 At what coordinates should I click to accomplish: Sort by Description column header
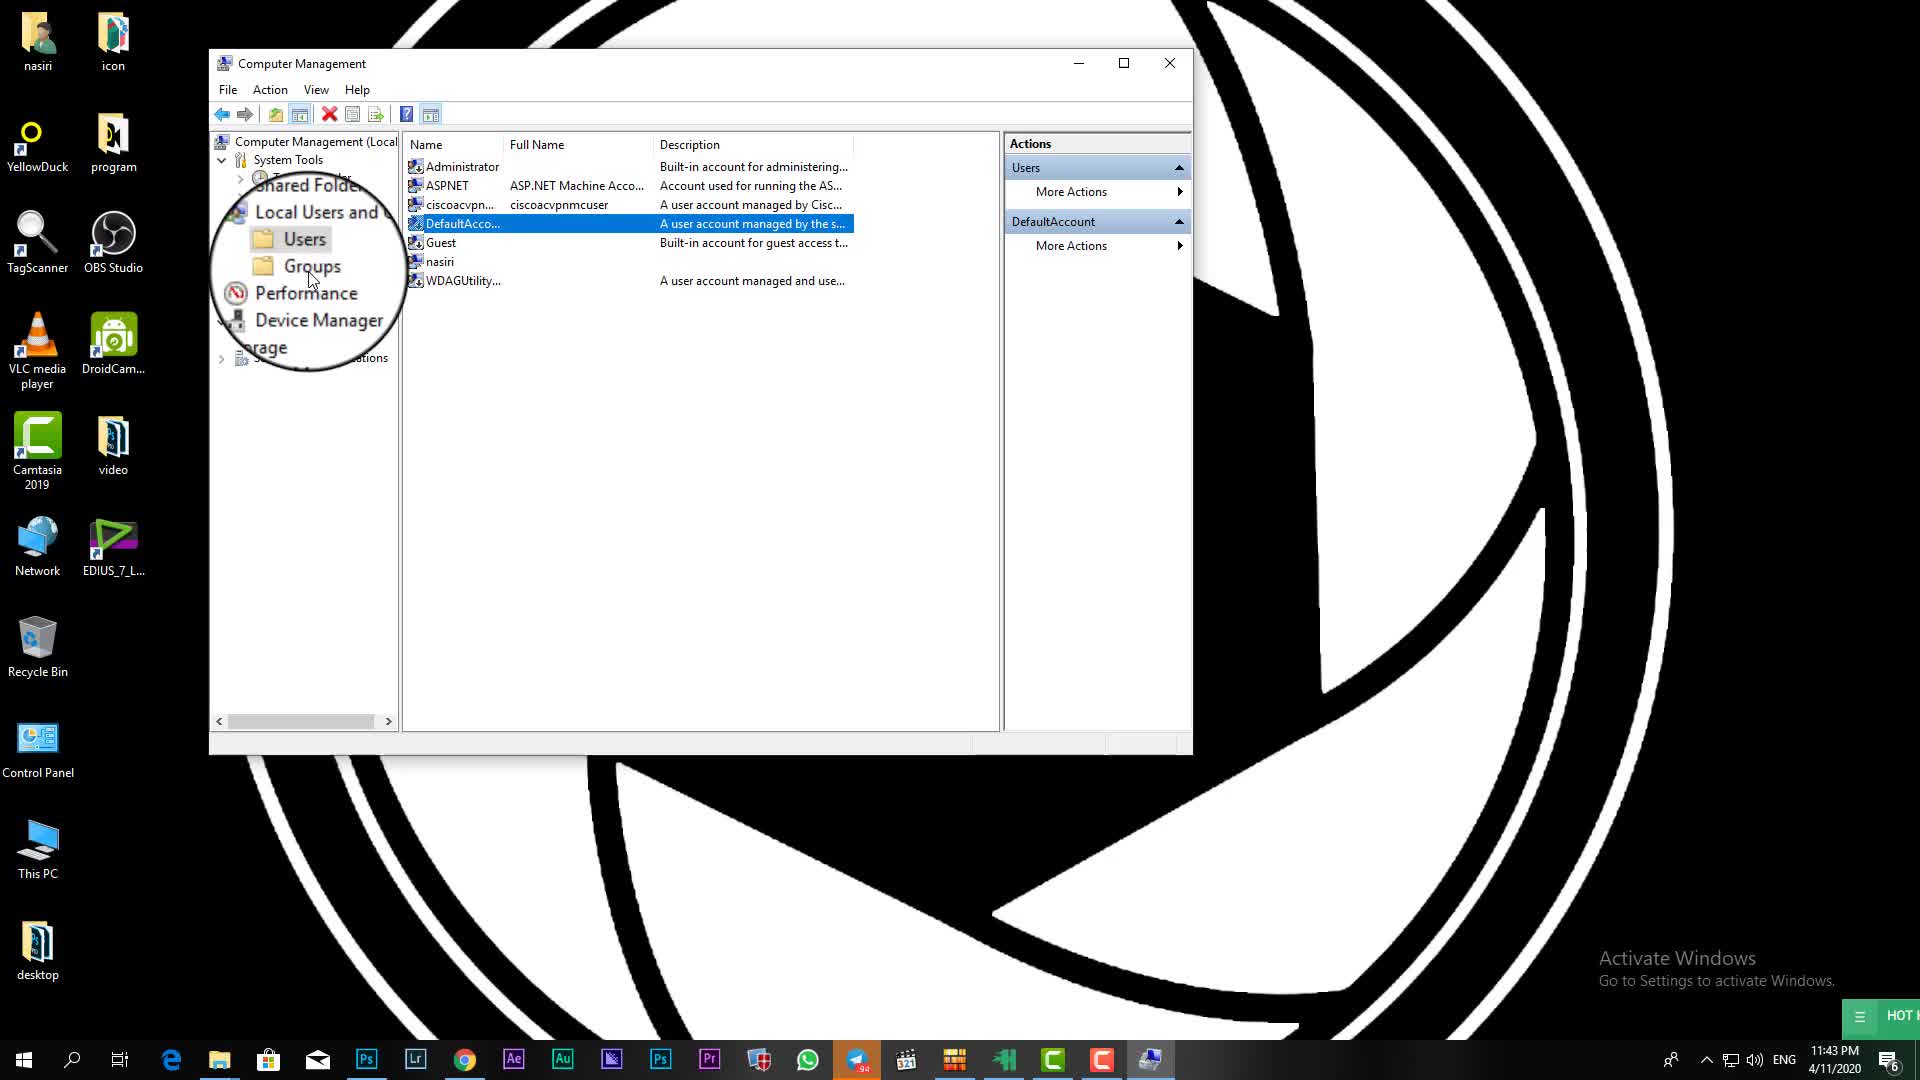tap(689, 145)
